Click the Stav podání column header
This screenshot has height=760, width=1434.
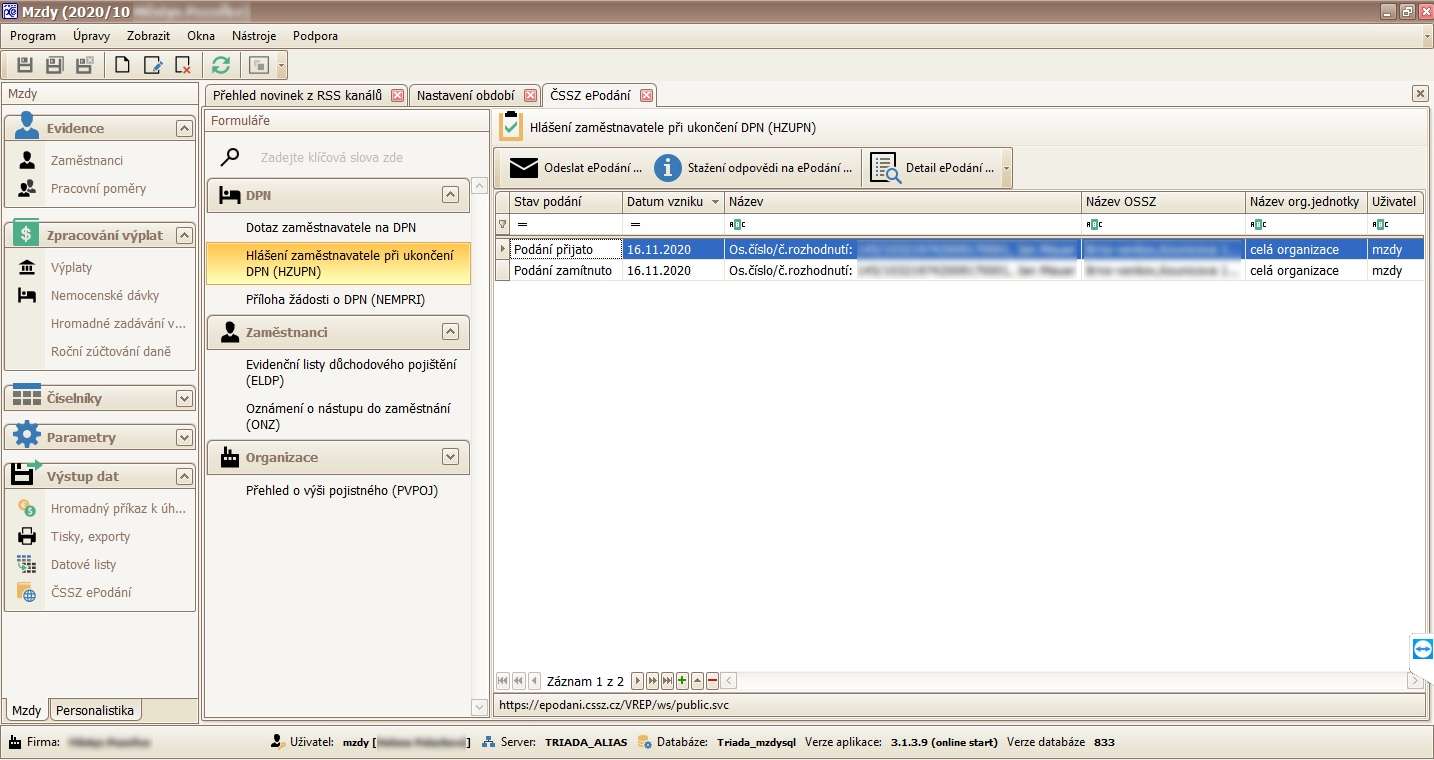(x=566, y=202)
